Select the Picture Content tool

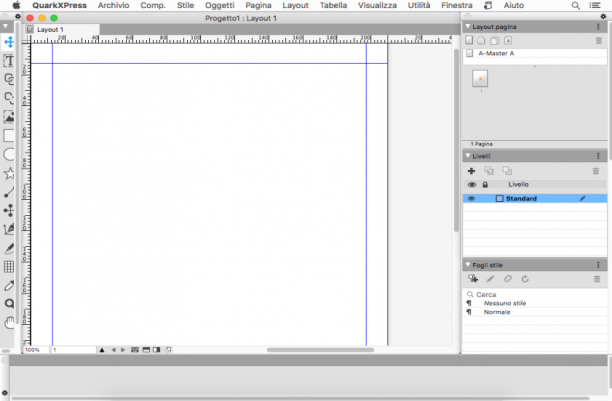point(9,117)
